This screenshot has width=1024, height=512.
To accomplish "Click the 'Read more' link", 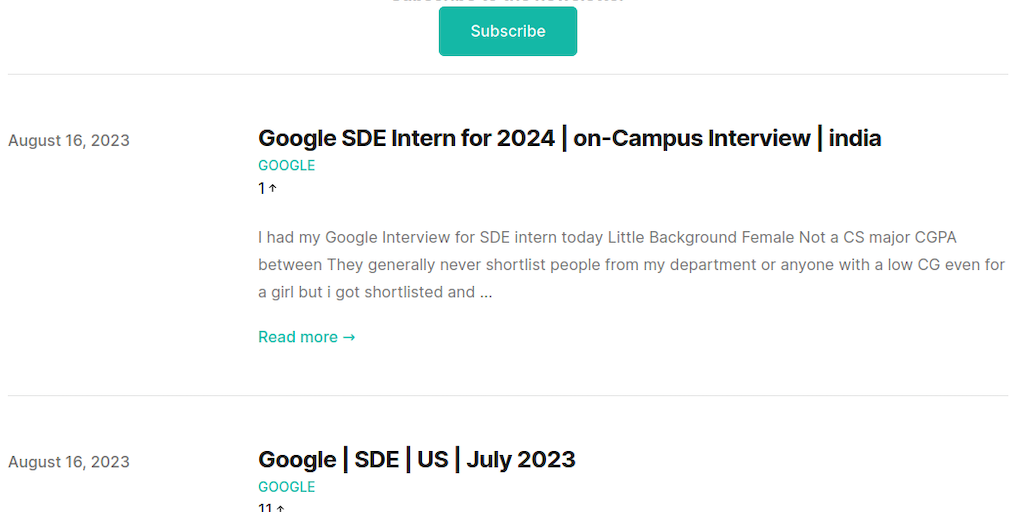I will coord(298,337).
